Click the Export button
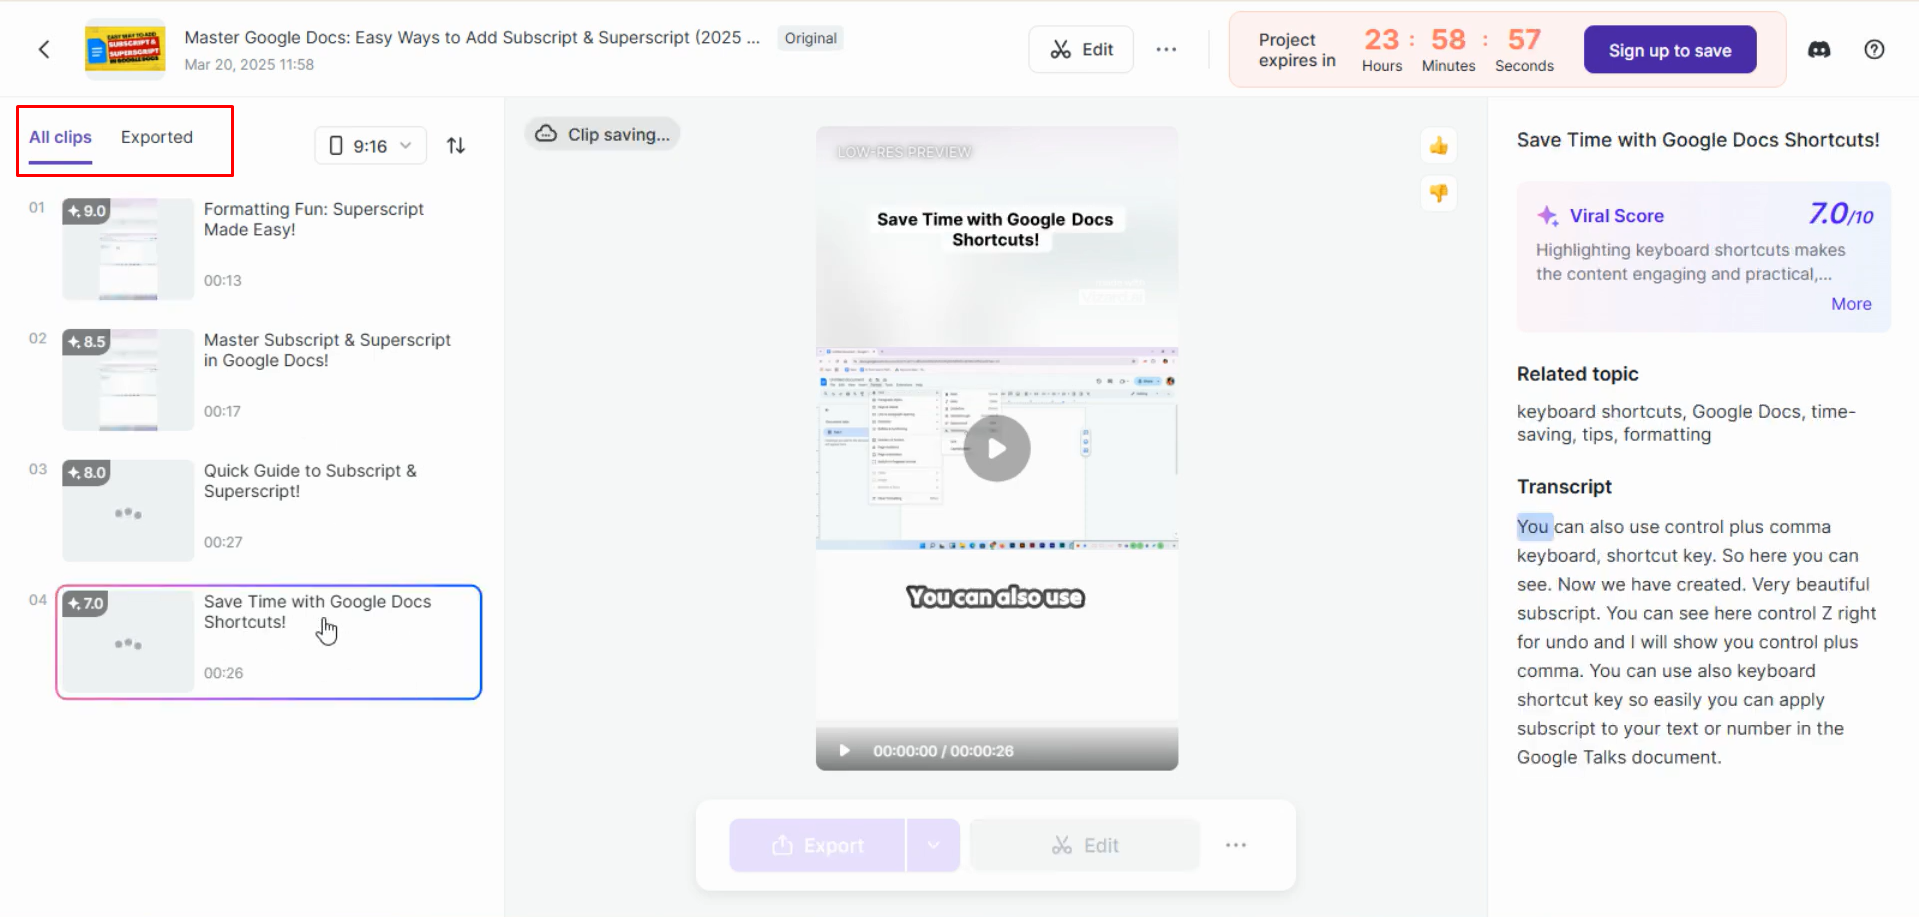Viewport: 1919px width, 917px height. (818, 846)
